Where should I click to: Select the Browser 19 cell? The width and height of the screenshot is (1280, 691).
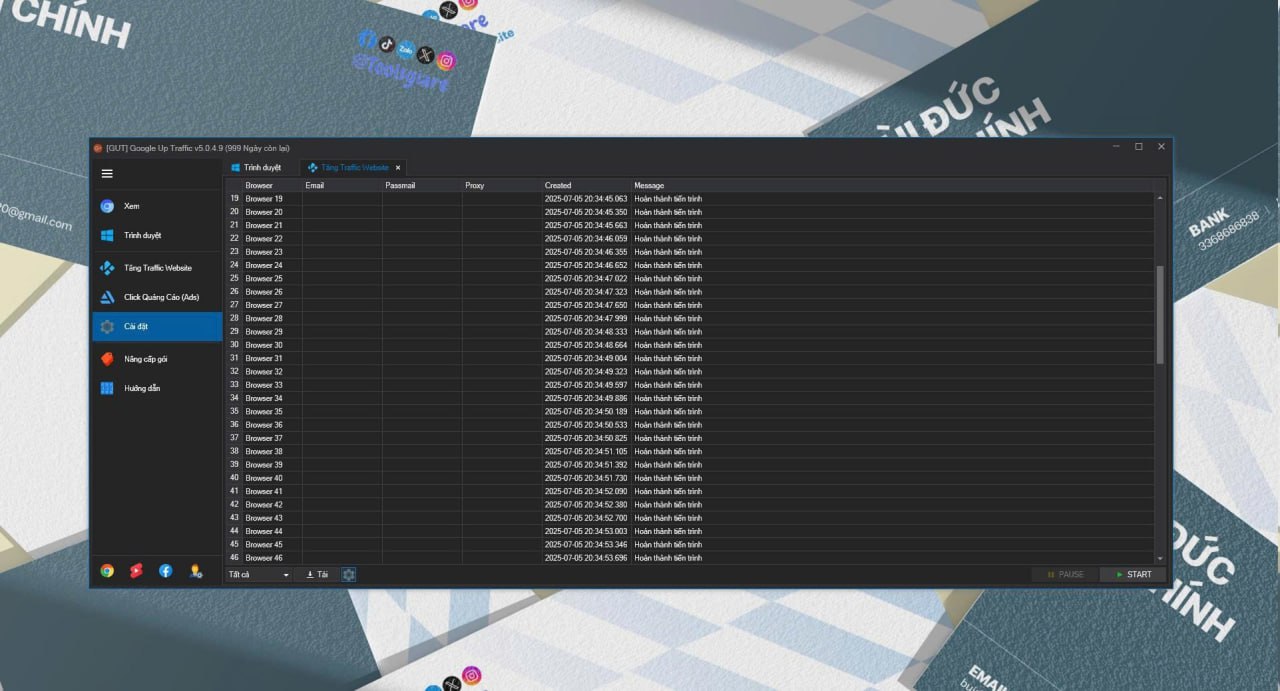[x=272, y=199]
